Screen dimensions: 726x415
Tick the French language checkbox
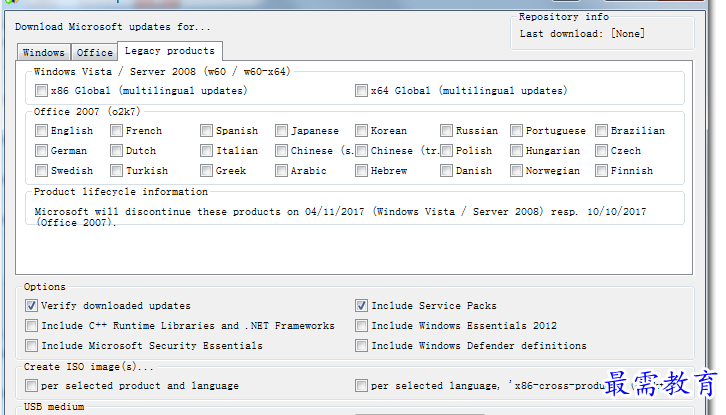click(x=116, y=131)
